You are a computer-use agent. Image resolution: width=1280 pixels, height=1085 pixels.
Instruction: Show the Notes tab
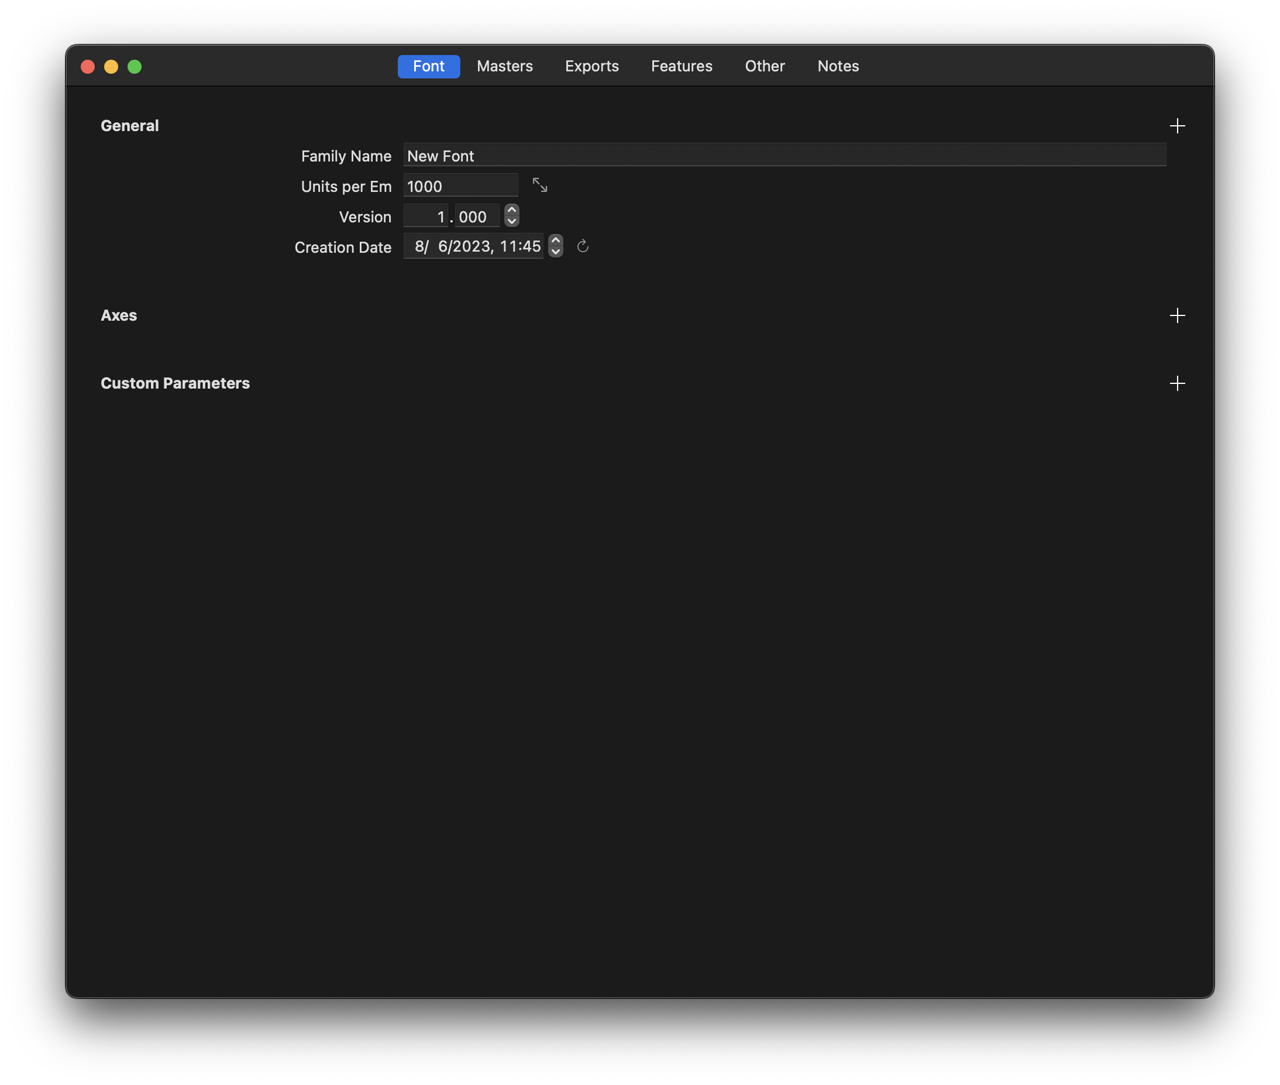[x=837, y=66]
